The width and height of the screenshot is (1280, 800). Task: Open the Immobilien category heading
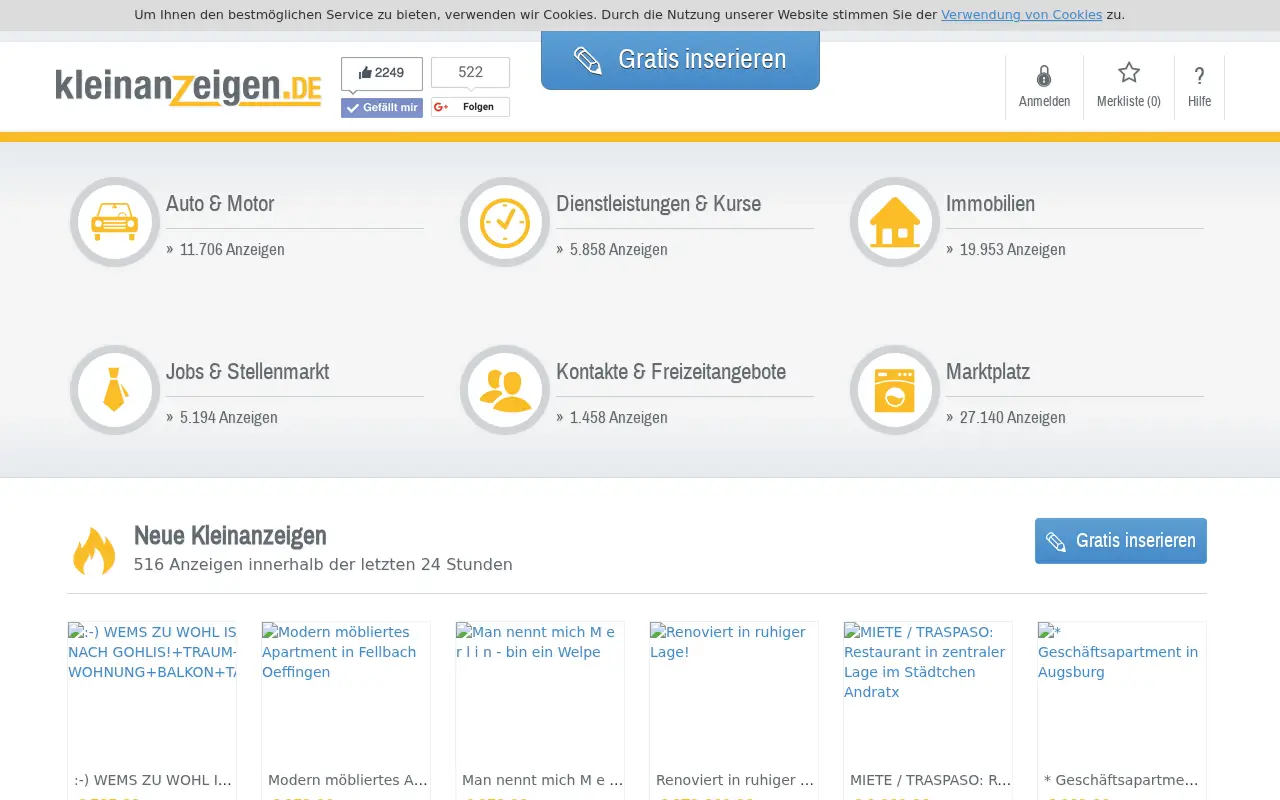tap(990, 203)
